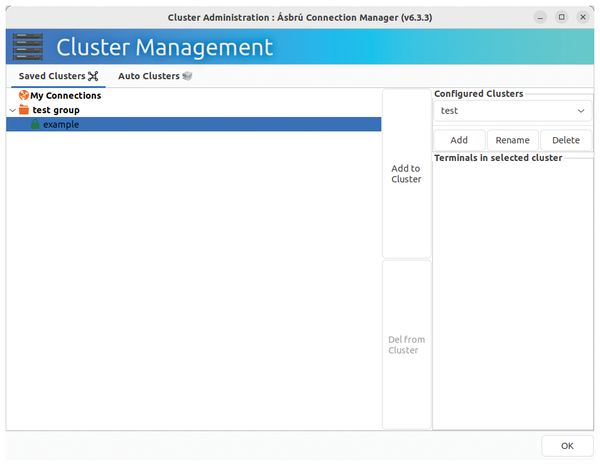The height and width of the screenshot is (466, 600).
Task: Click inside Terminals in selected cluster list
Action: [x=513, y=295]
